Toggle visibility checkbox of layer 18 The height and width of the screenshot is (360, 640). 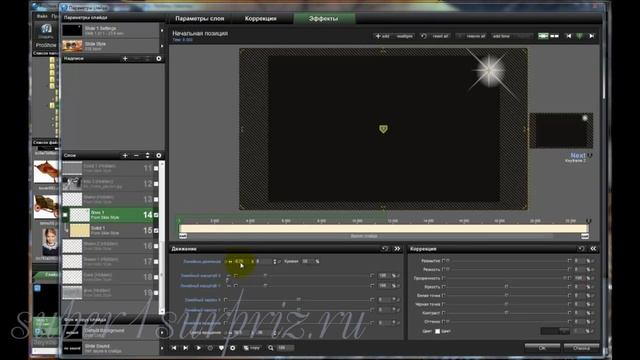pyautogui.click(x=156, y=277)
